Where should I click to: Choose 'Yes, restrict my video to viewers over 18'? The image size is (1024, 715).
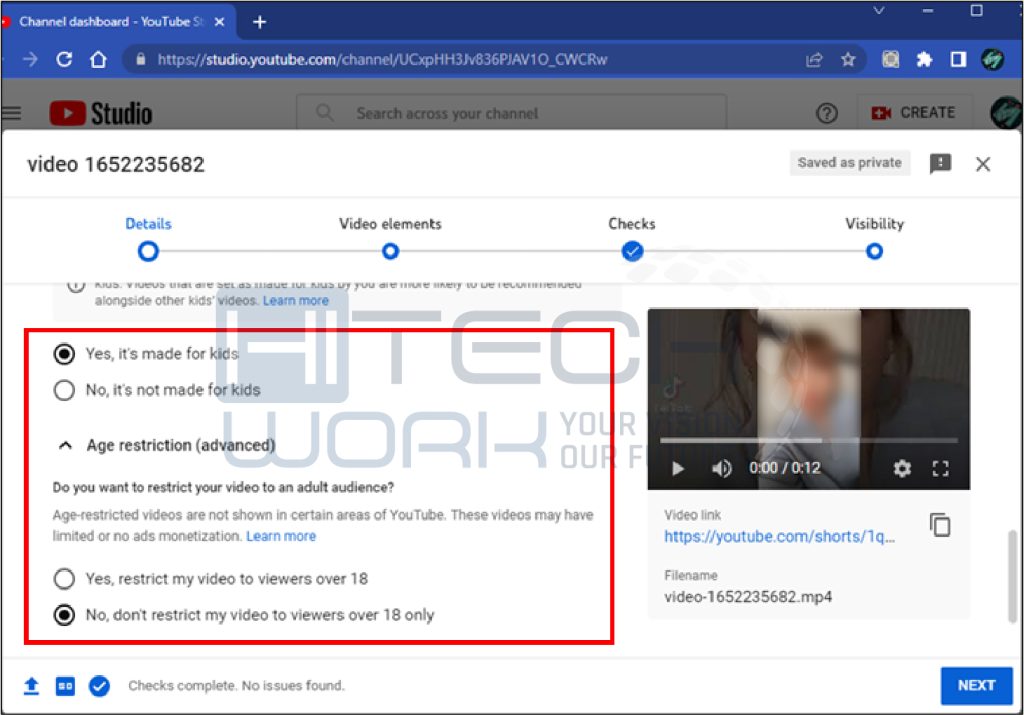click(x=64, y=579)
